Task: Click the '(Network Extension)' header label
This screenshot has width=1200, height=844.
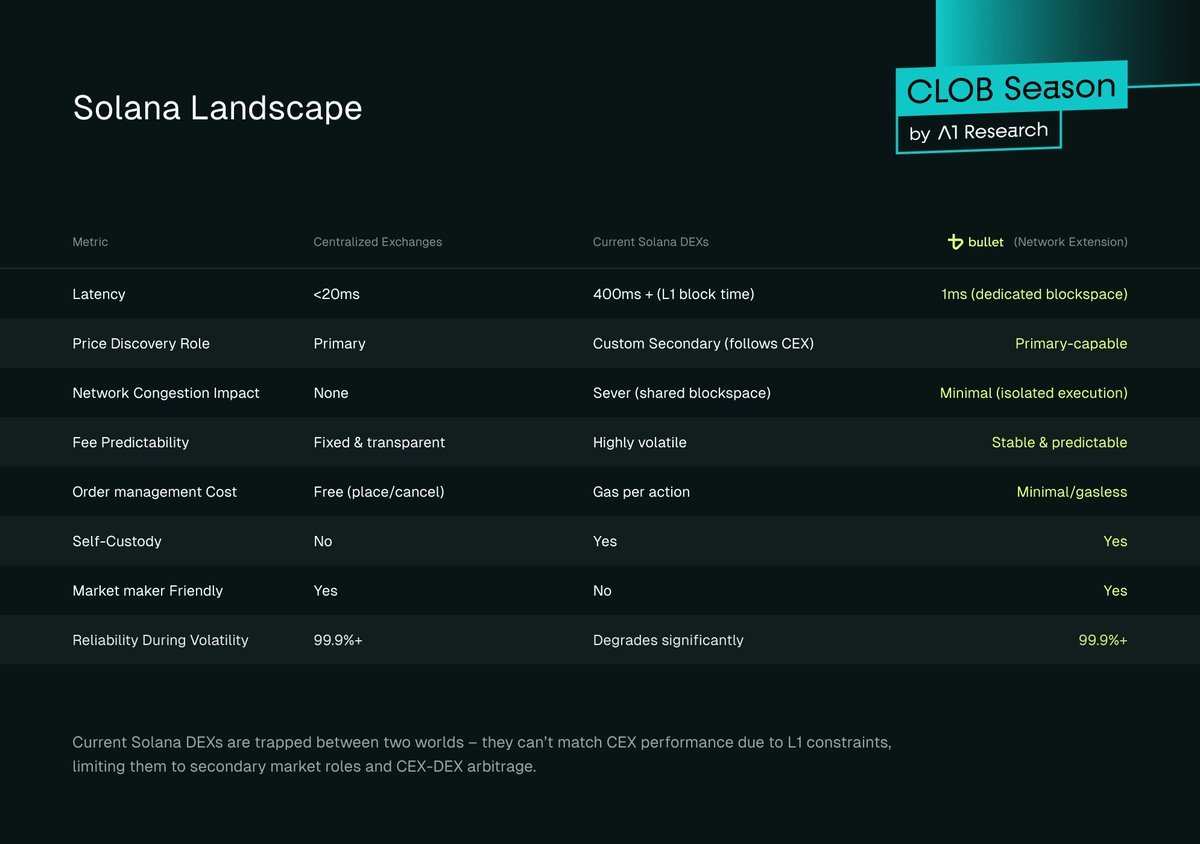Action: point(1070,242)
